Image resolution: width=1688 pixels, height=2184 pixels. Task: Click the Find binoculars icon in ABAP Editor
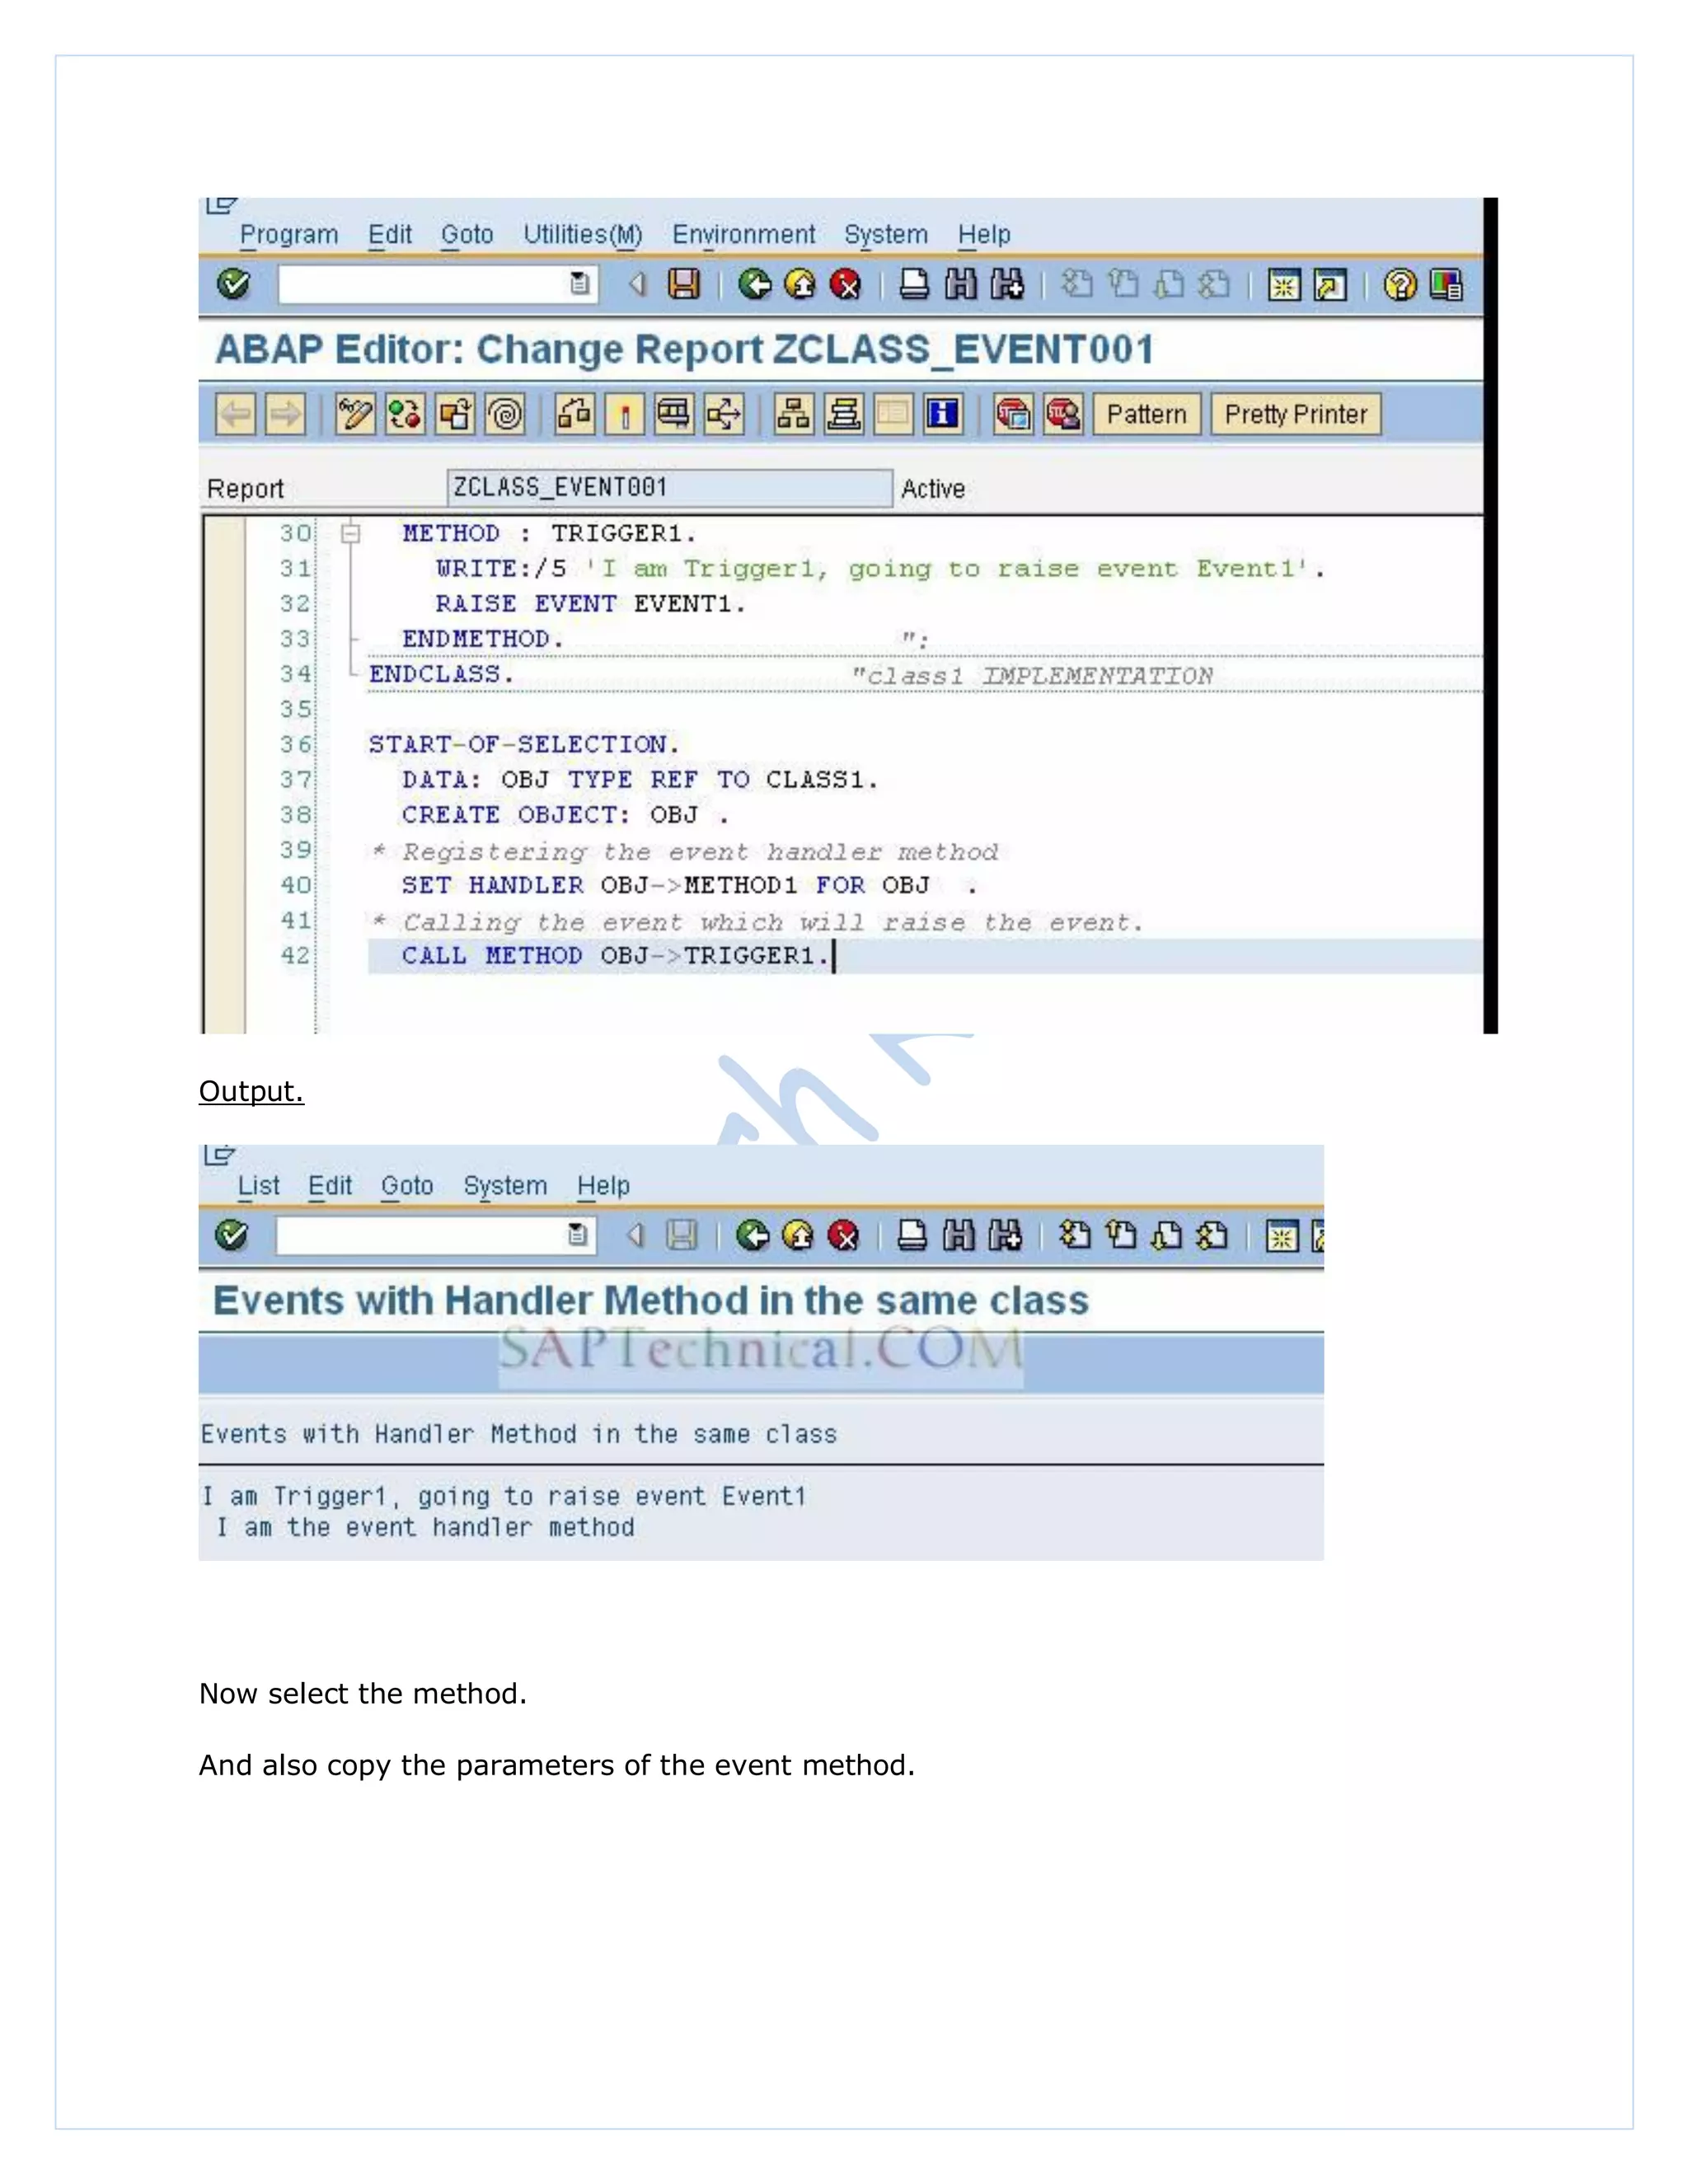click(x=960, y=284)
